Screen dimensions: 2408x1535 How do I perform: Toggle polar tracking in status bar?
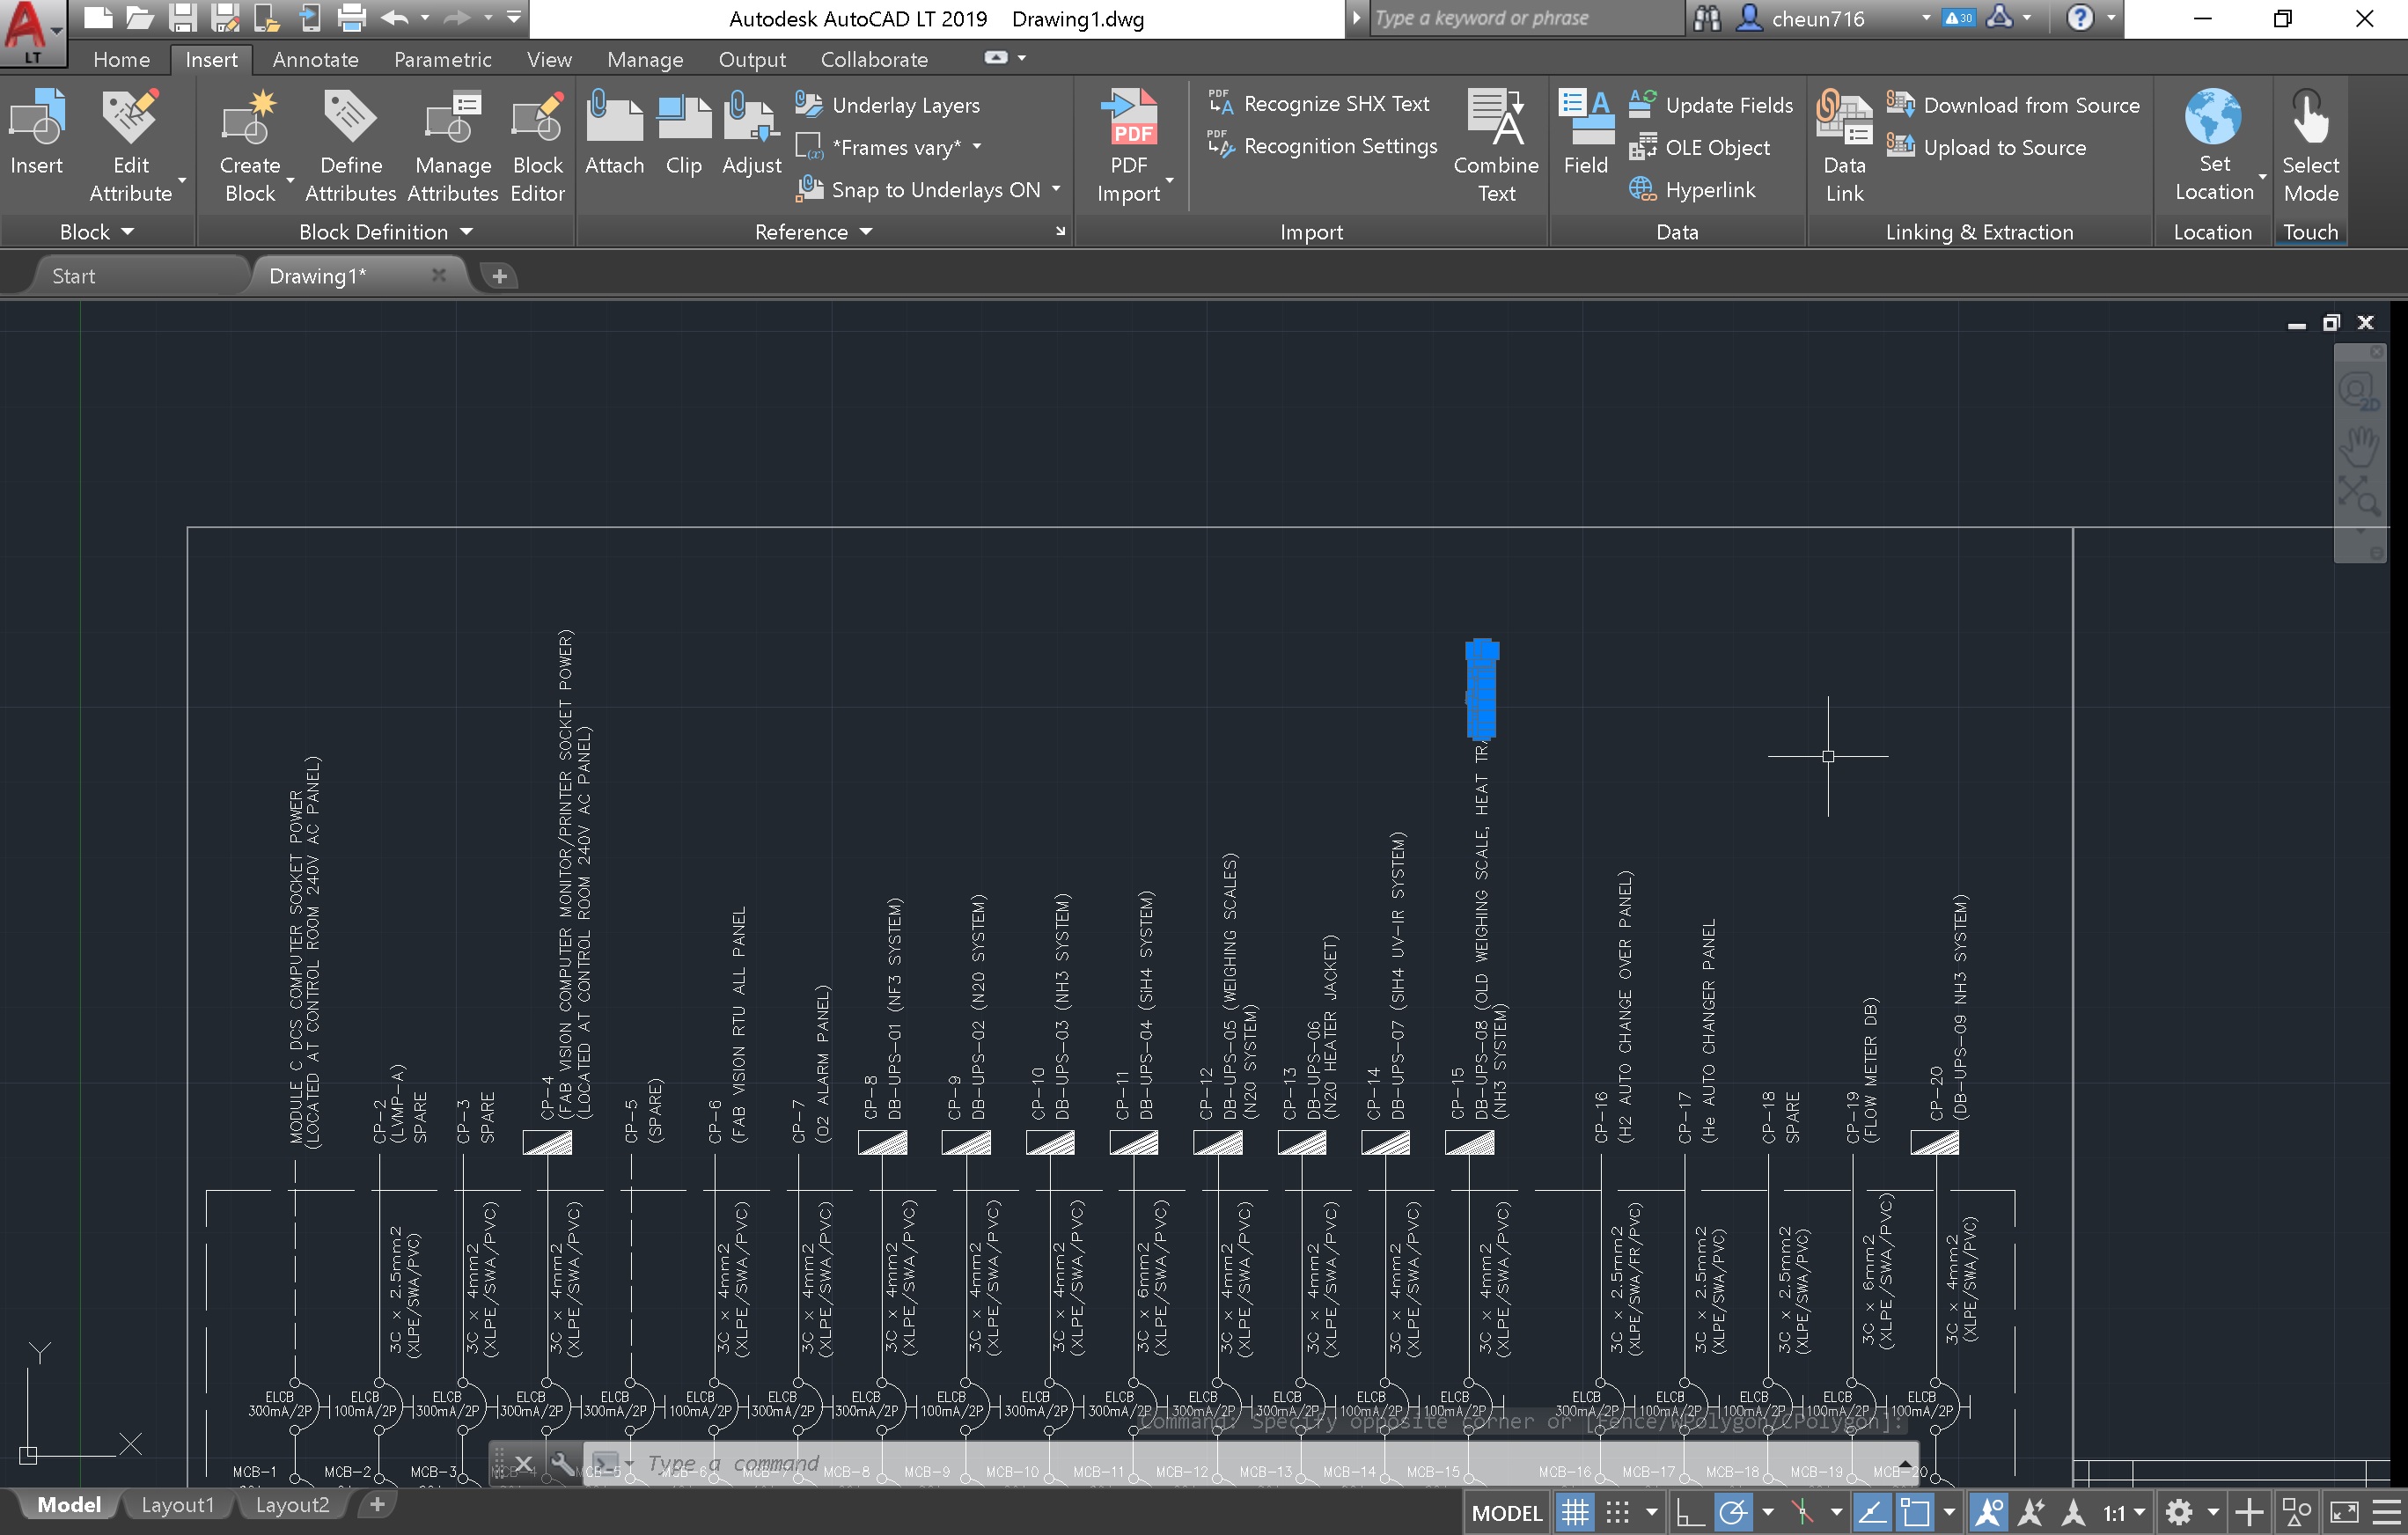coord(1733,1512)
